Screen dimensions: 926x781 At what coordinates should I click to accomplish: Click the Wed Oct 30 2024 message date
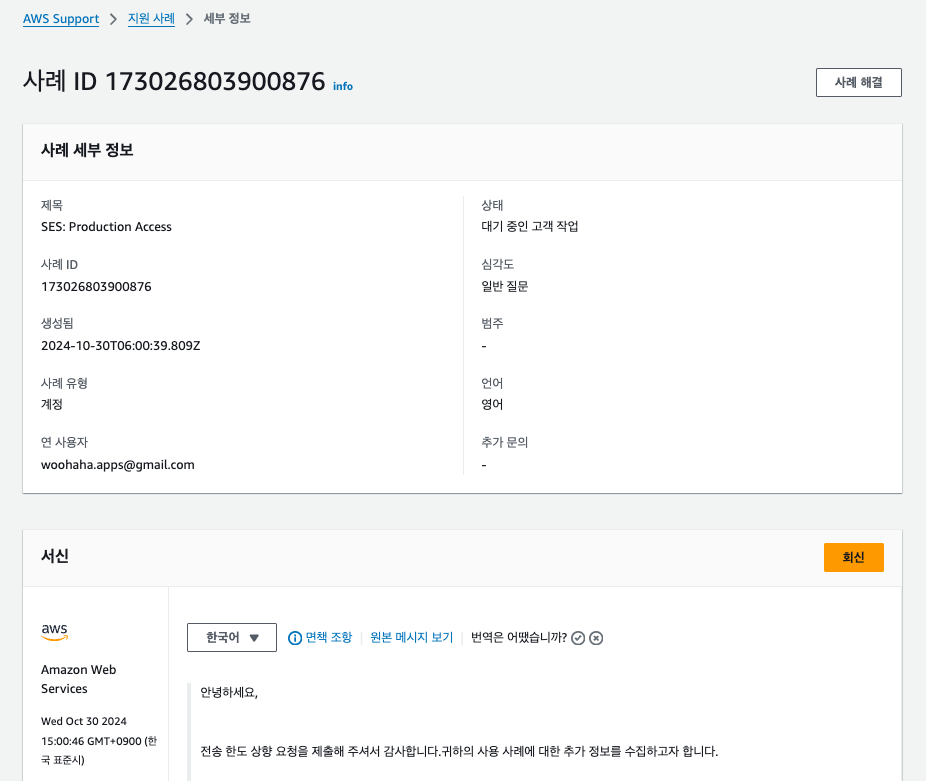[84, 721]
